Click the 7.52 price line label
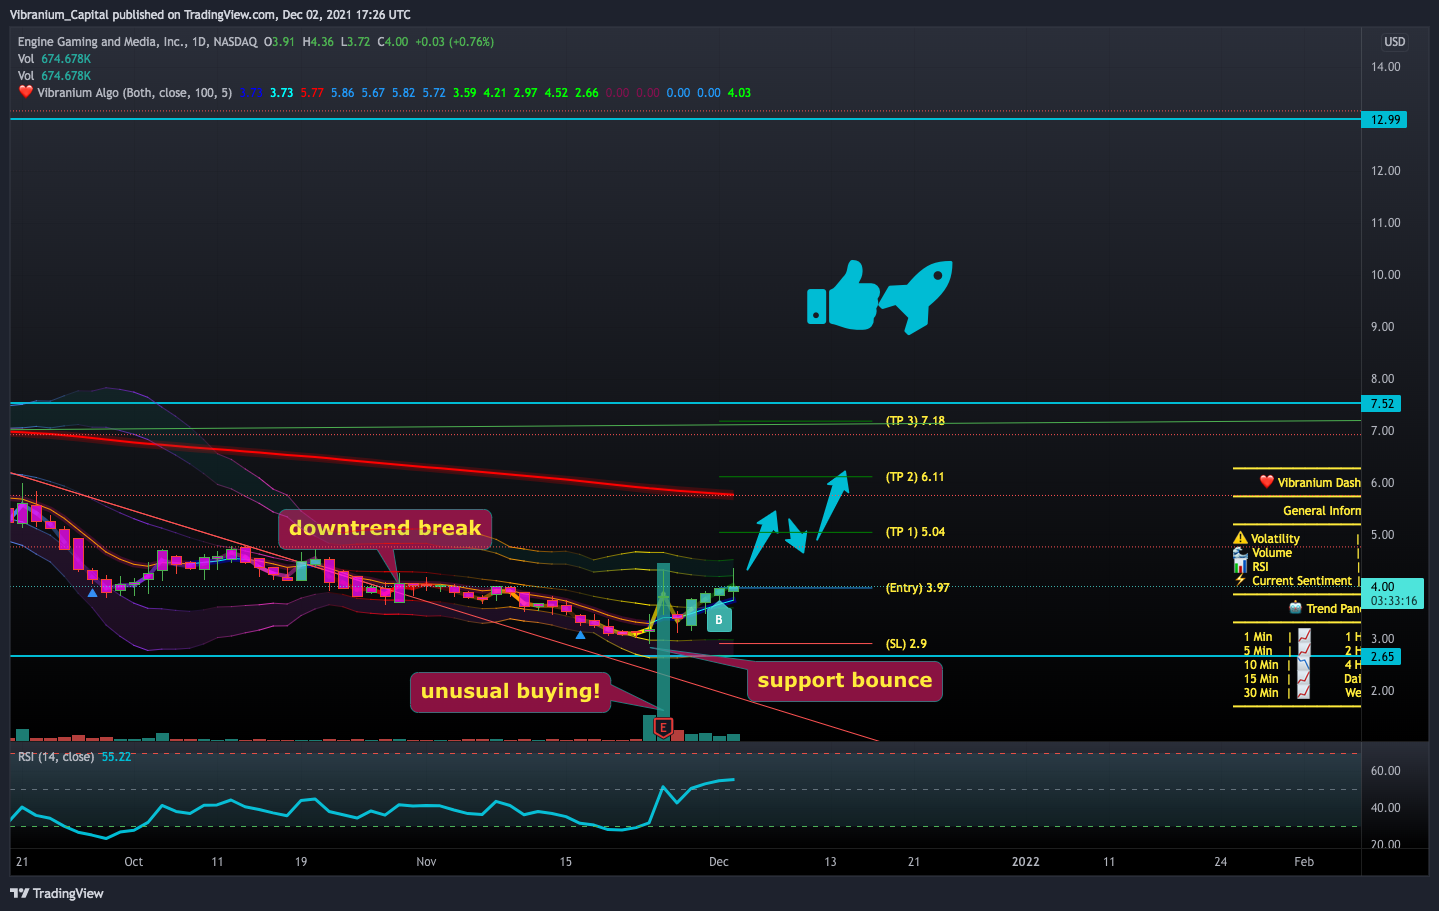The height and width of the screenshot is (911, 1439). tap(1382, 404)
